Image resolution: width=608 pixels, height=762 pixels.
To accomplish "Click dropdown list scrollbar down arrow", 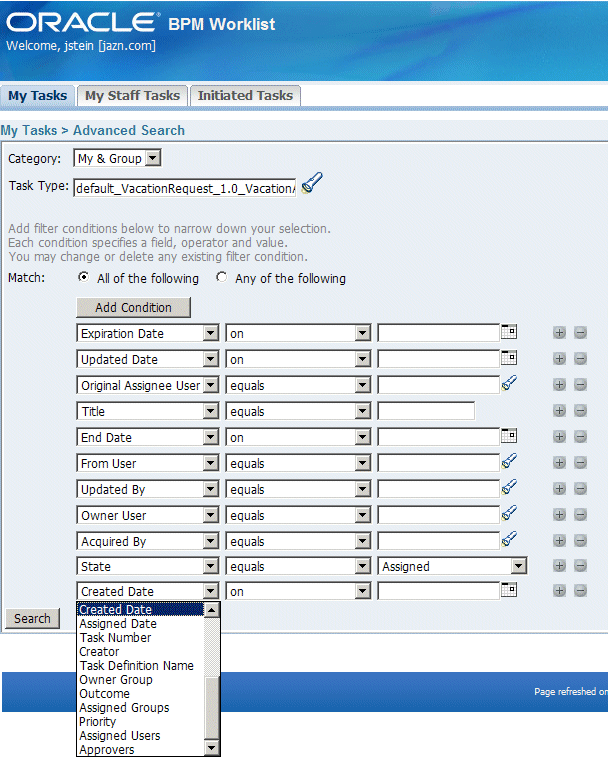I will (212, 748).
